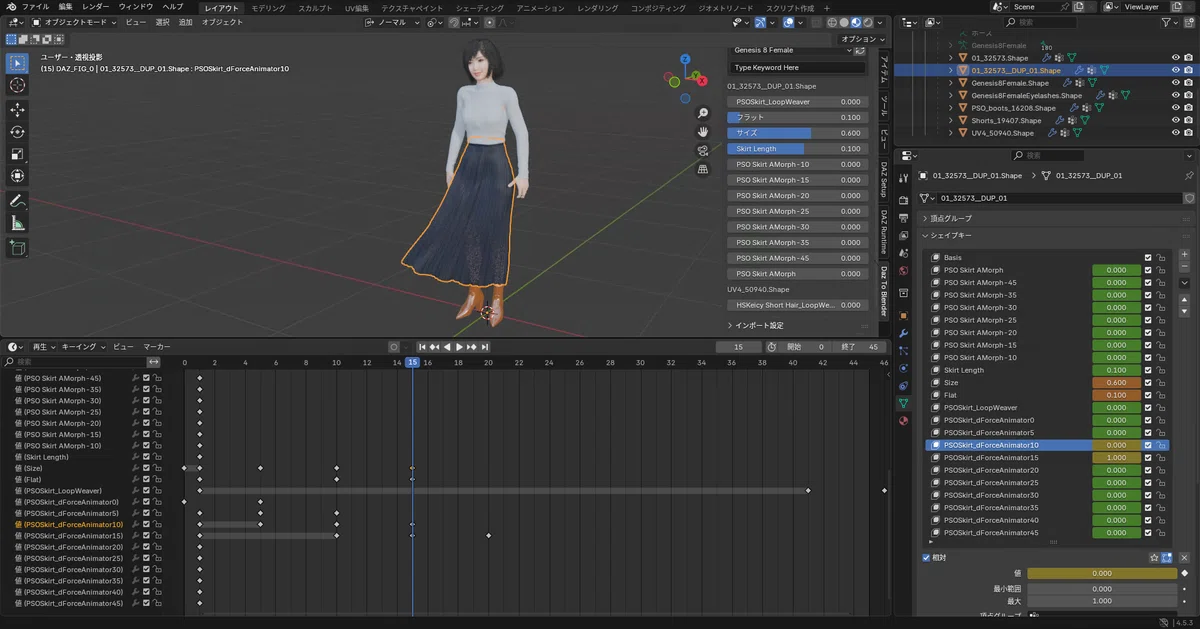
Task: Switch perspective/orthographic grid icon
Action: 703,169
